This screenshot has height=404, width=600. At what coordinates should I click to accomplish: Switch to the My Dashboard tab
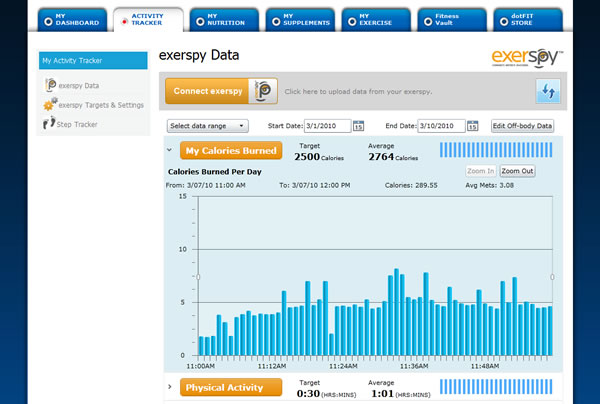tap(70, 19)
